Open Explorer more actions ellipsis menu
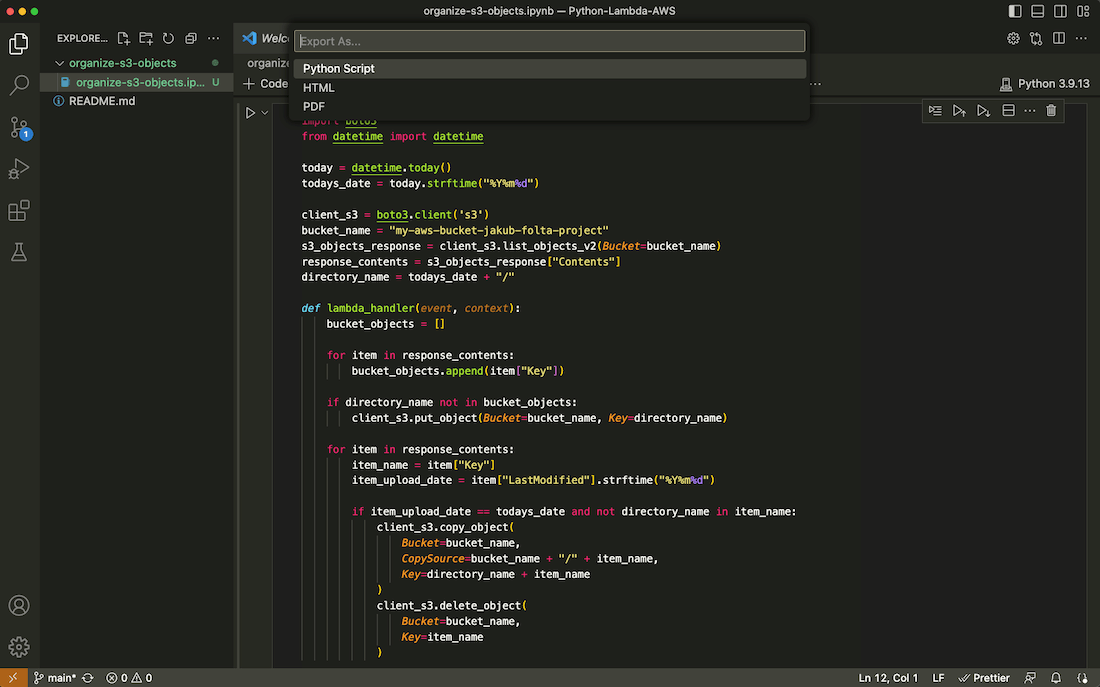Viewport: 1100px width, 687px height. [213, 38]
